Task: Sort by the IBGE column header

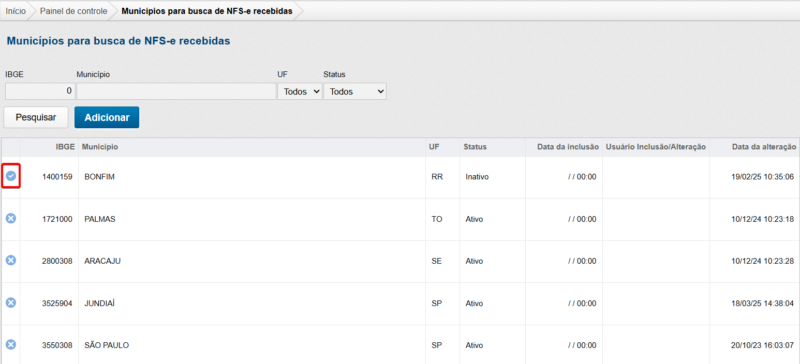Action: click(65, 147)
